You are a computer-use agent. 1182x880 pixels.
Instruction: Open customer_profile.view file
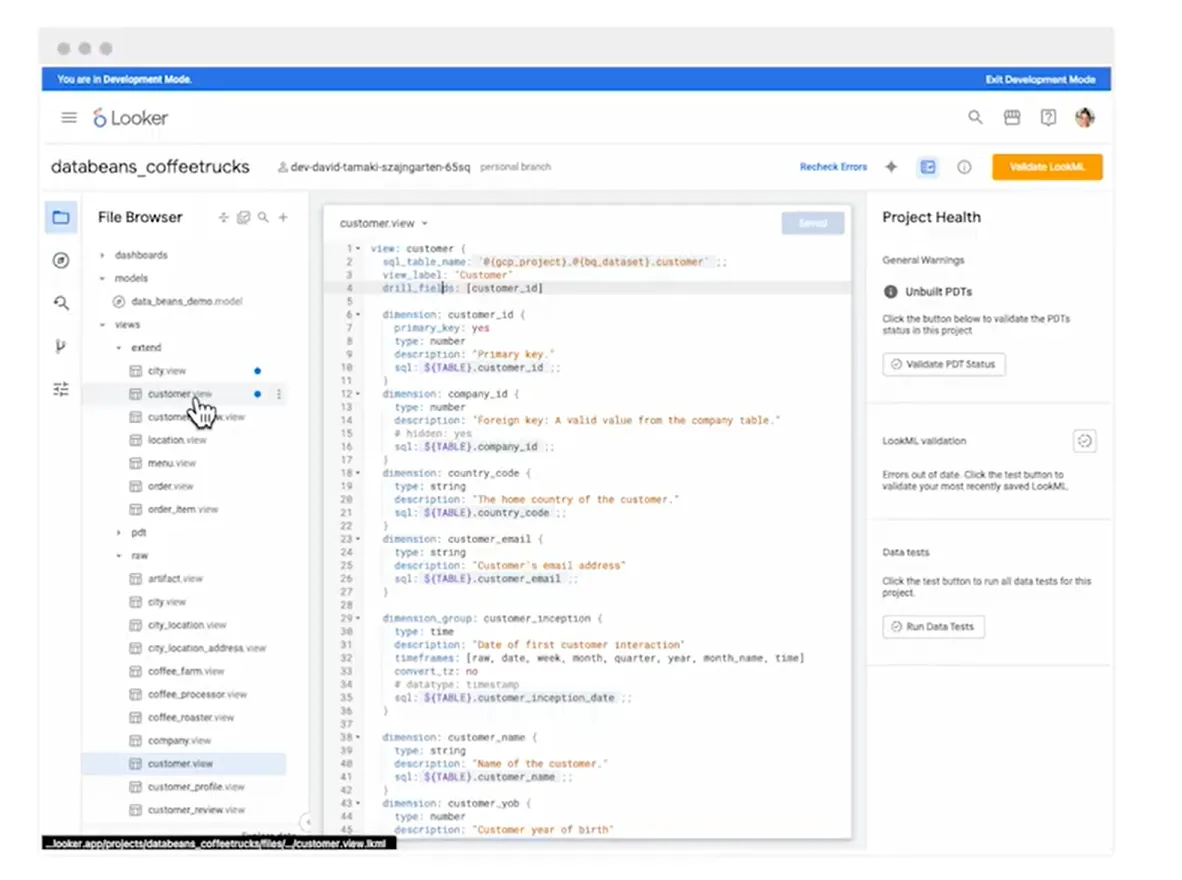tap(196, 787)
